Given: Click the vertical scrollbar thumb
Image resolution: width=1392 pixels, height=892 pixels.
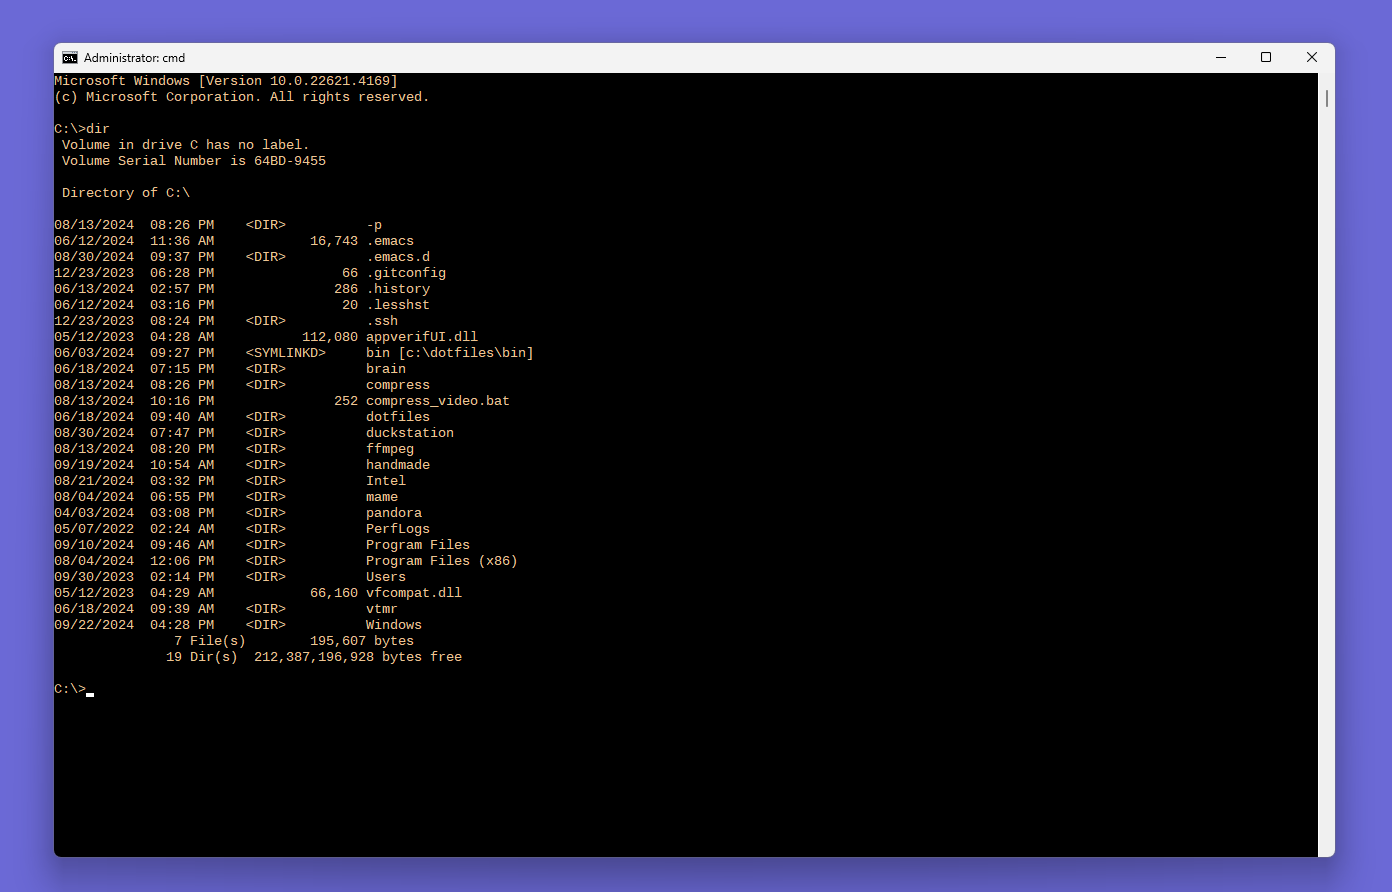Looking at the screenshot, I should click(1327, 99).
